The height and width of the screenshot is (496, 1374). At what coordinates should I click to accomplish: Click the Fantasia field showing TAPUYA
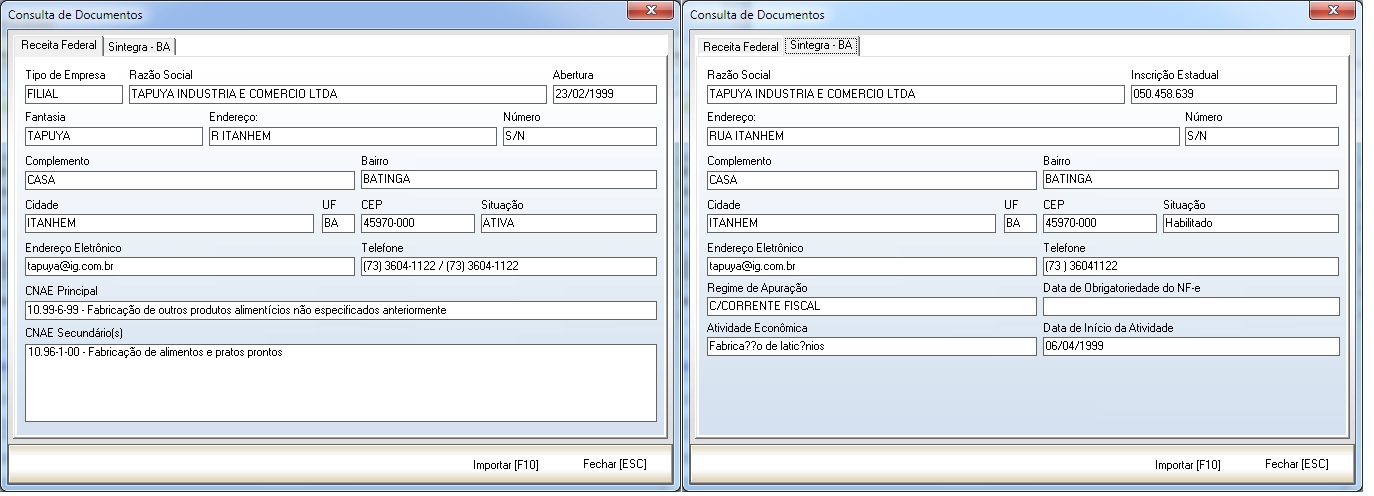click(x=113, y=136)
